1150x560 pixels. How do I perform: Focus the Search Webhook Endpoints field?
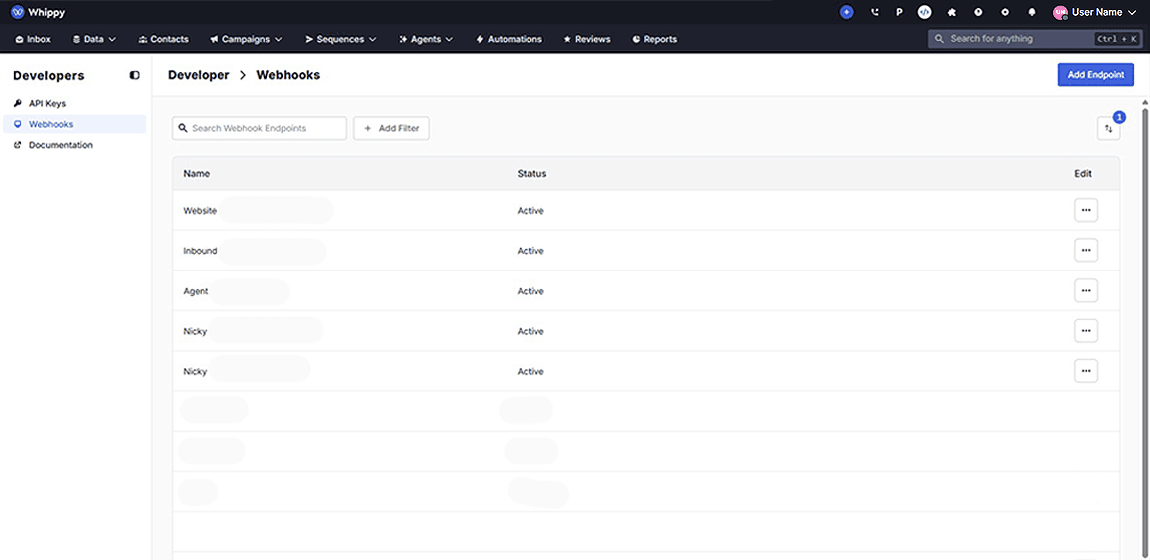pyautogui.click(x=260, y=128)
